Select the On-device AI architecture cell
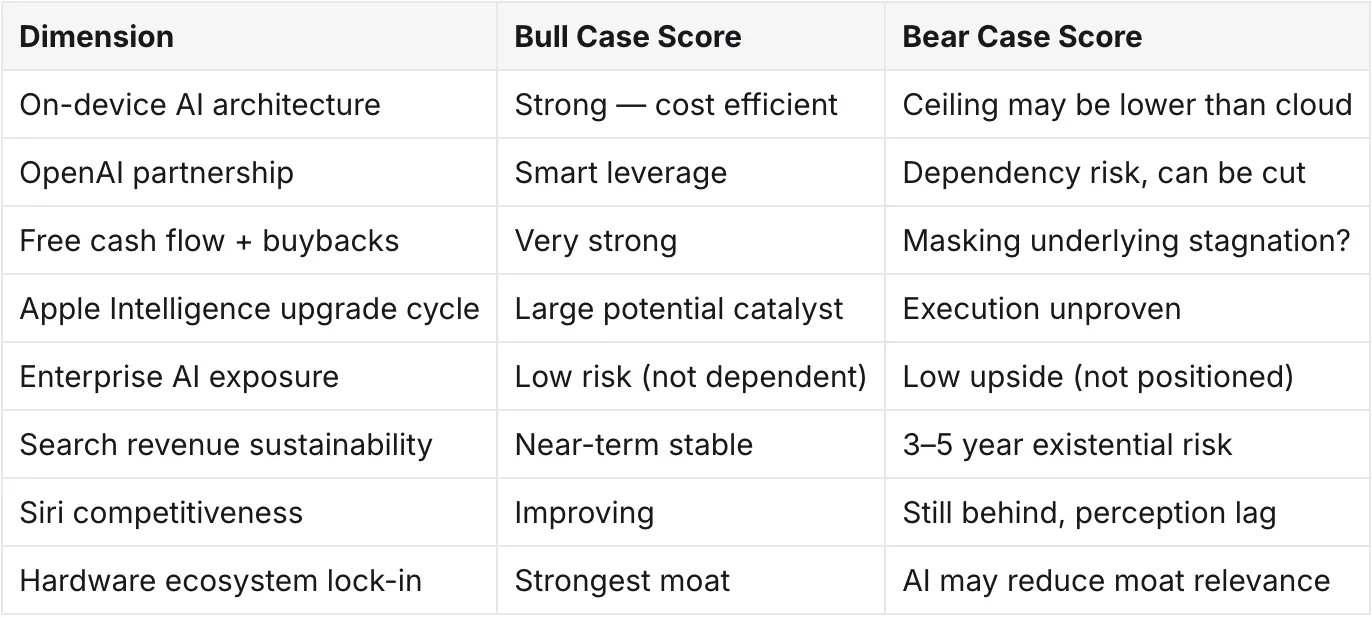This screenshot has height=618, width=1372. 249,104
